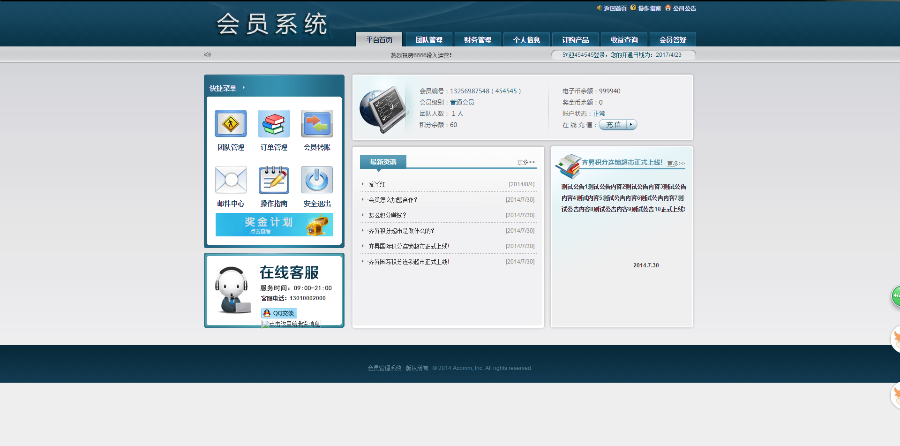Open the 财务管理 navigation tab
Viewport: 900px width, 446px height.
477,40
